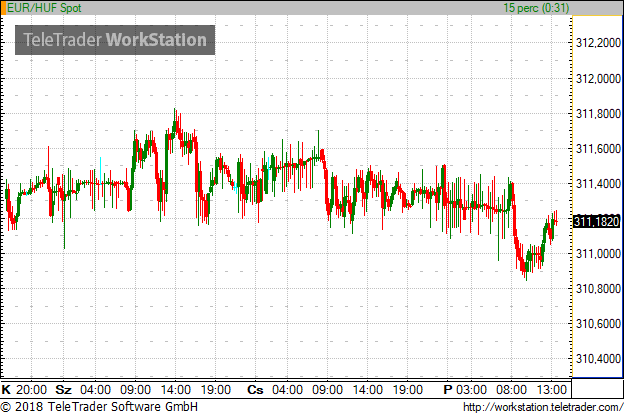
Task: Click the Cs day marker on time axis
Action: [255, 389]
